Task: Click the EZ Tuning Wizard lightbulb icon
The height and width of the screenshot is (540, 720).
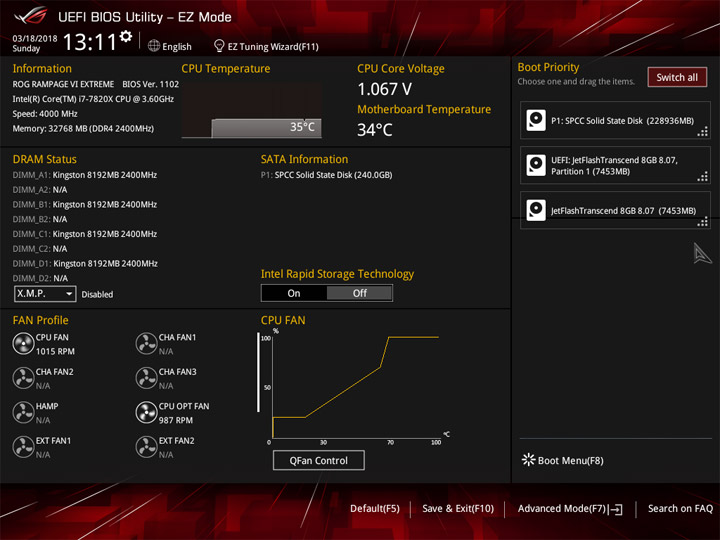Action: pyautogui.click(x=219, y=46)
